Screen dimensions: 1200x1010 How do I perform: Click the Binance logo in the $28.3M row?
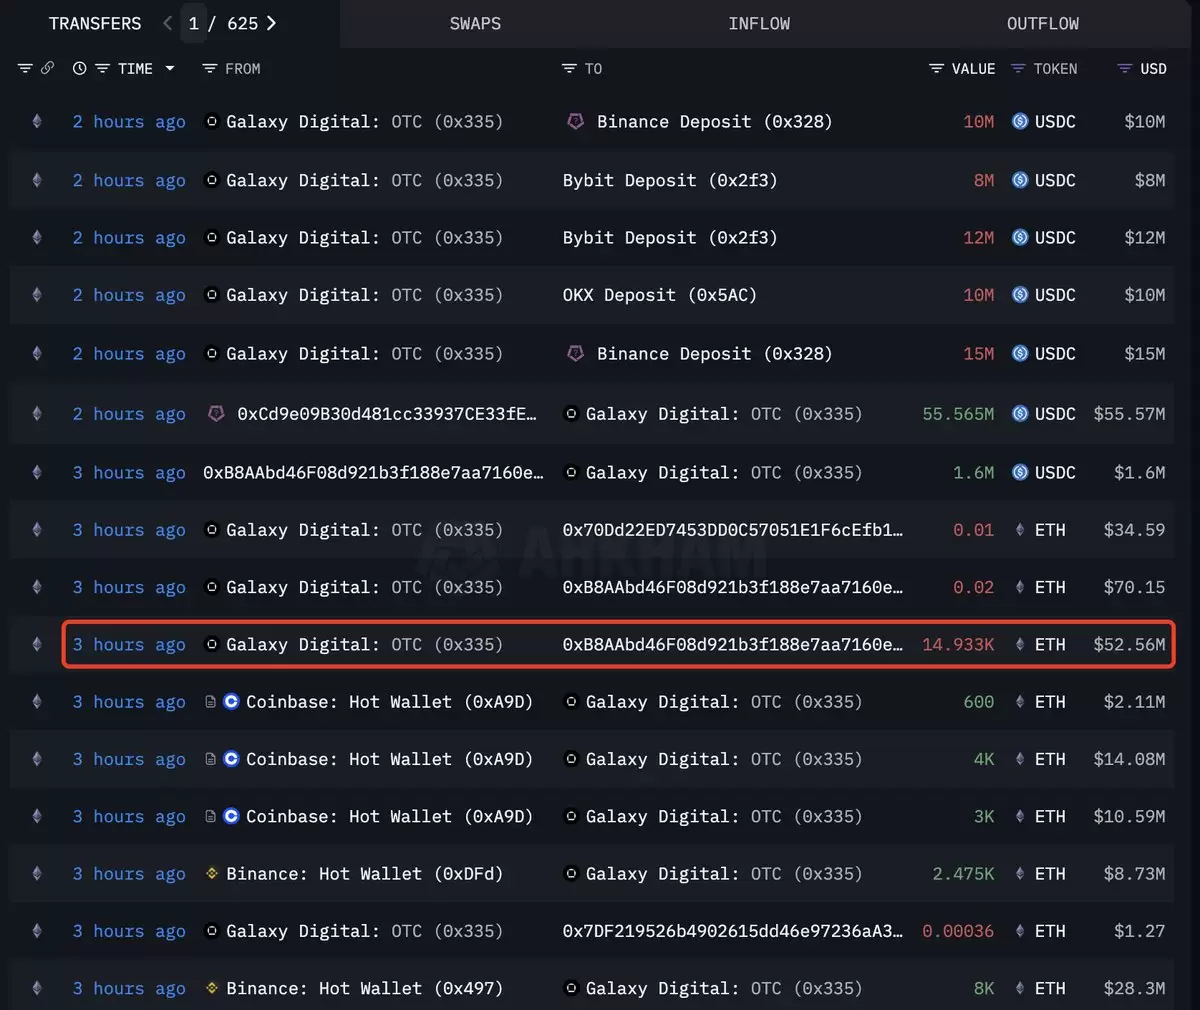pyautogui.click(x=211, y=988)
